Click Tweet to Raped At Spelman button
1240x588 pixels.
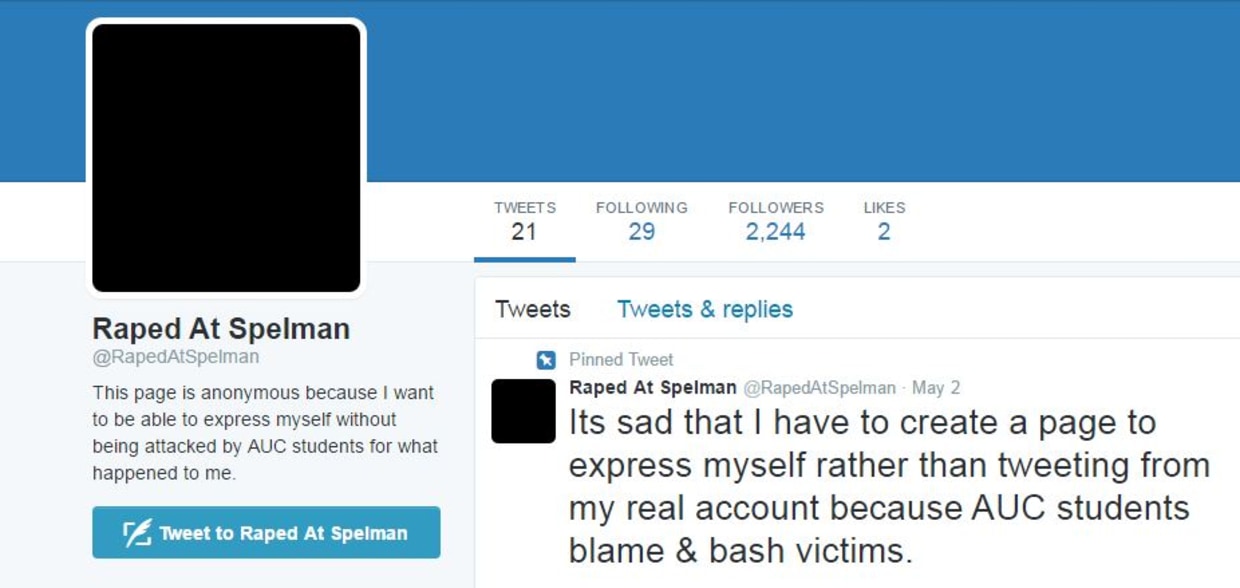pos(266,532)
